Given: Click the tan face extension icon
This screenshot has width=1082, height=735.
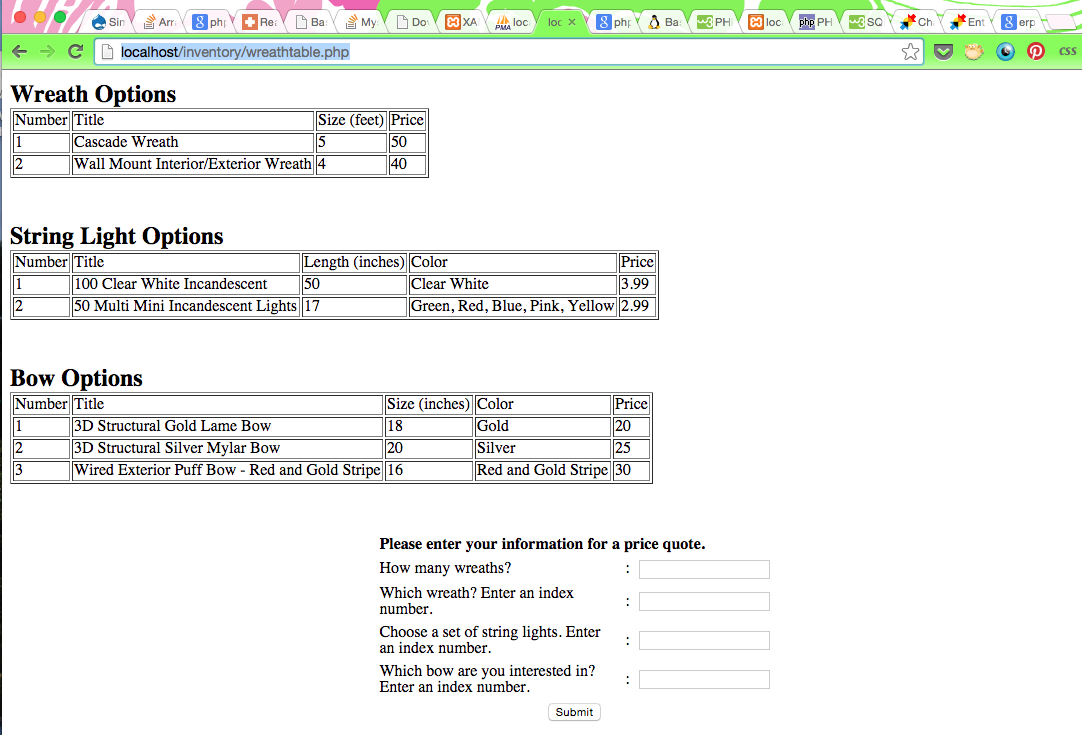Looking at the screenshot, I should pyautogui.click(x=974, y=52).
